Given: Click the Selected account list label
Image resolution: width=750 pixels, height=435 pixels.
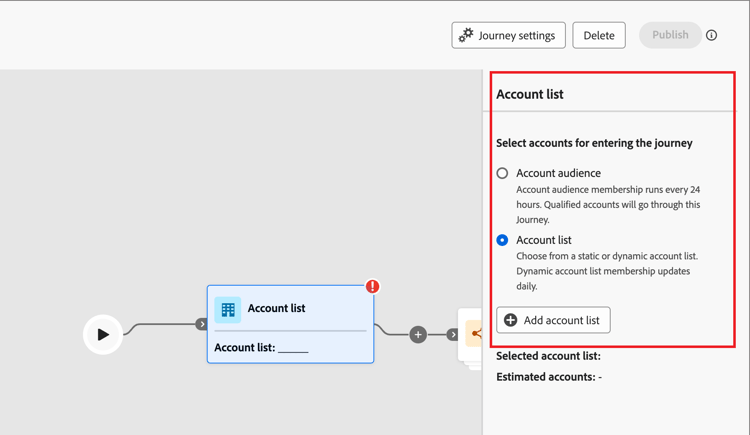Looking at the screenshot, I should 548,356.
